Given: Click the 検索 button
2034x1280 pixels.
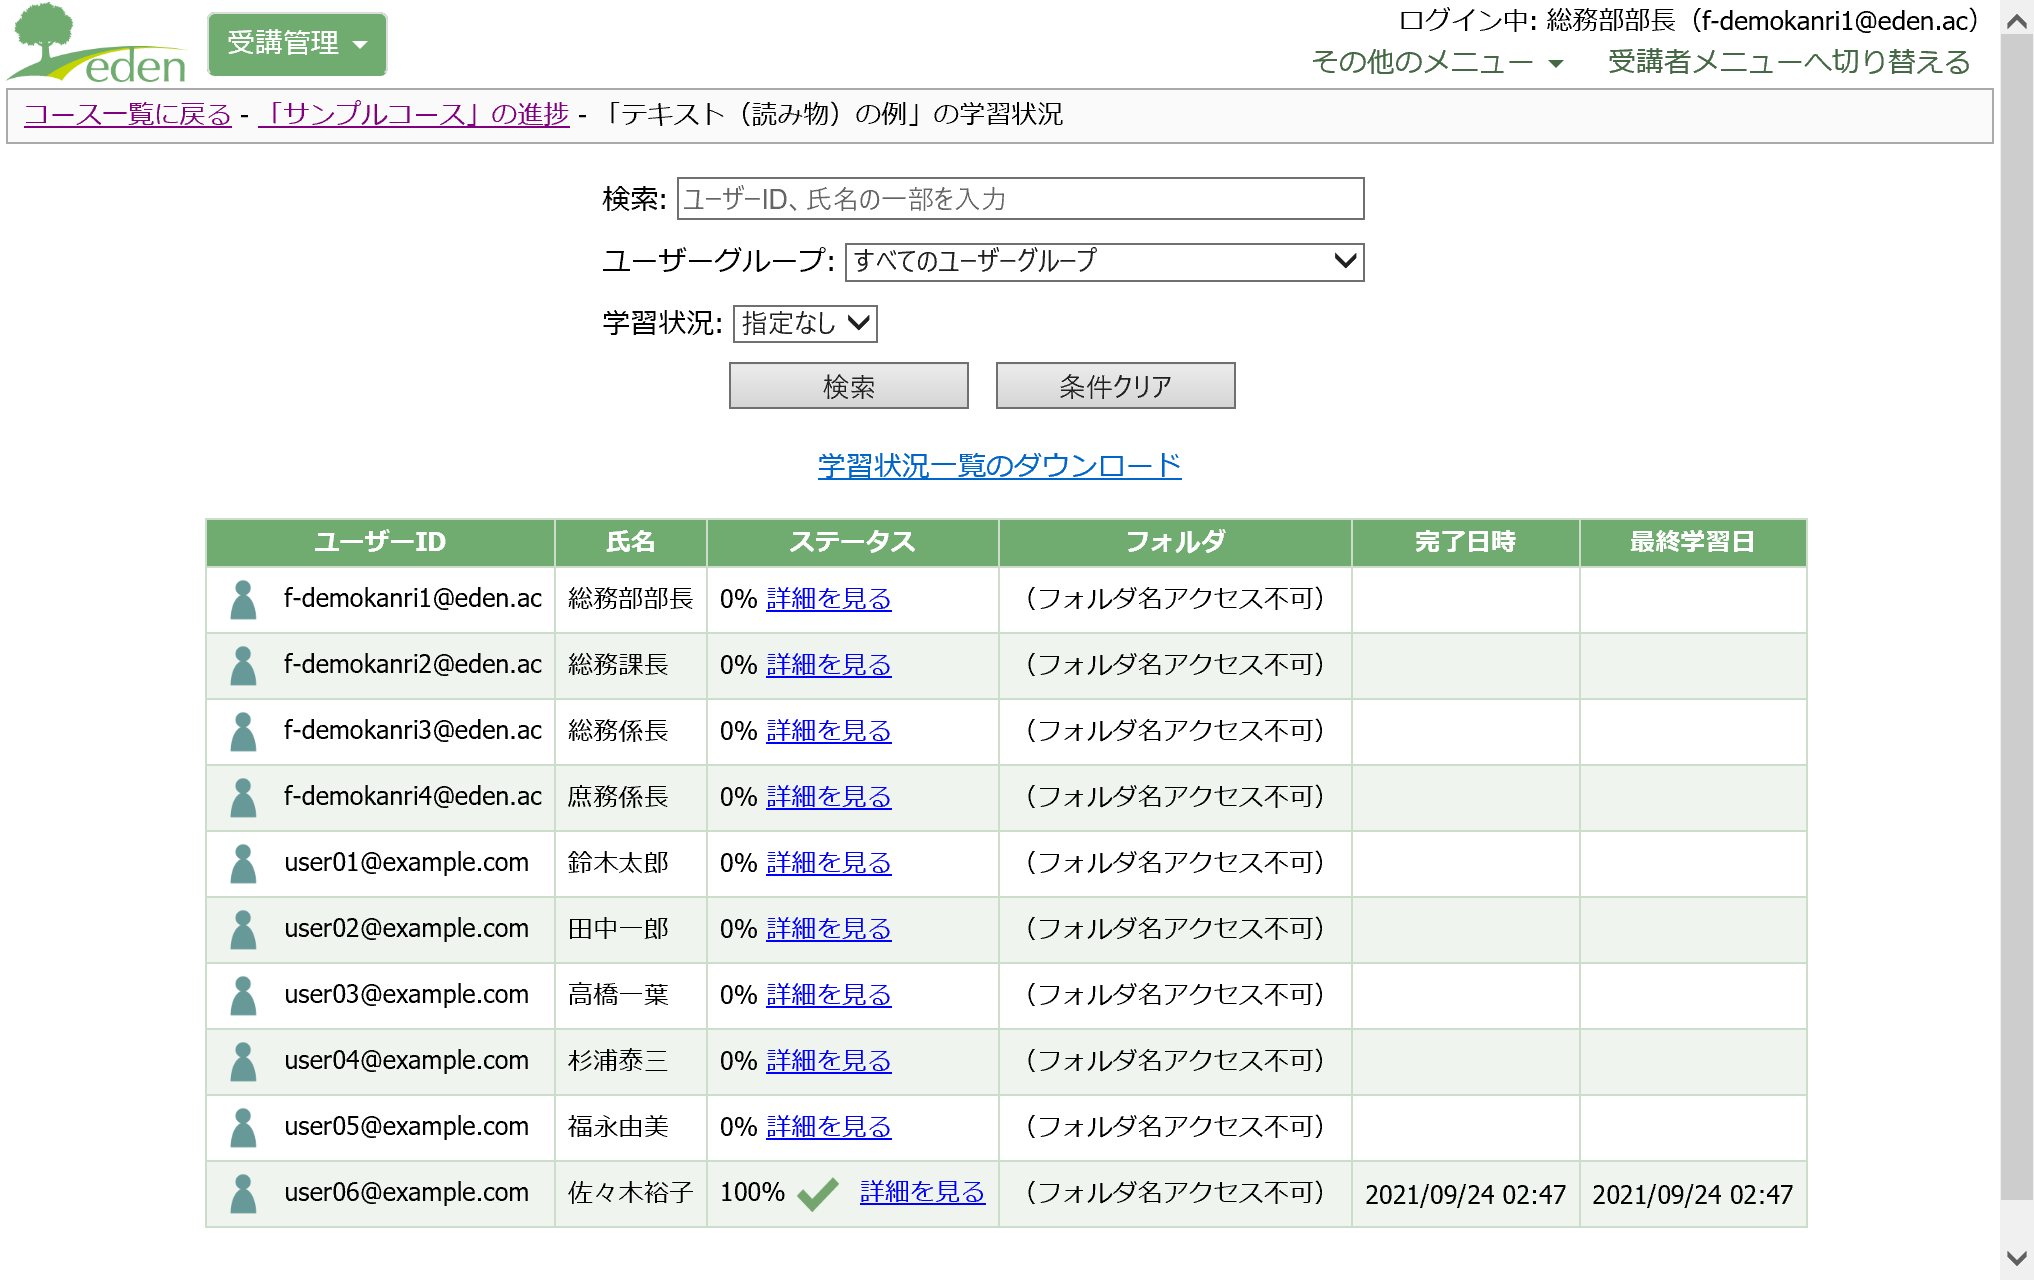Looking at the screenshot, I should pos(849,386).
